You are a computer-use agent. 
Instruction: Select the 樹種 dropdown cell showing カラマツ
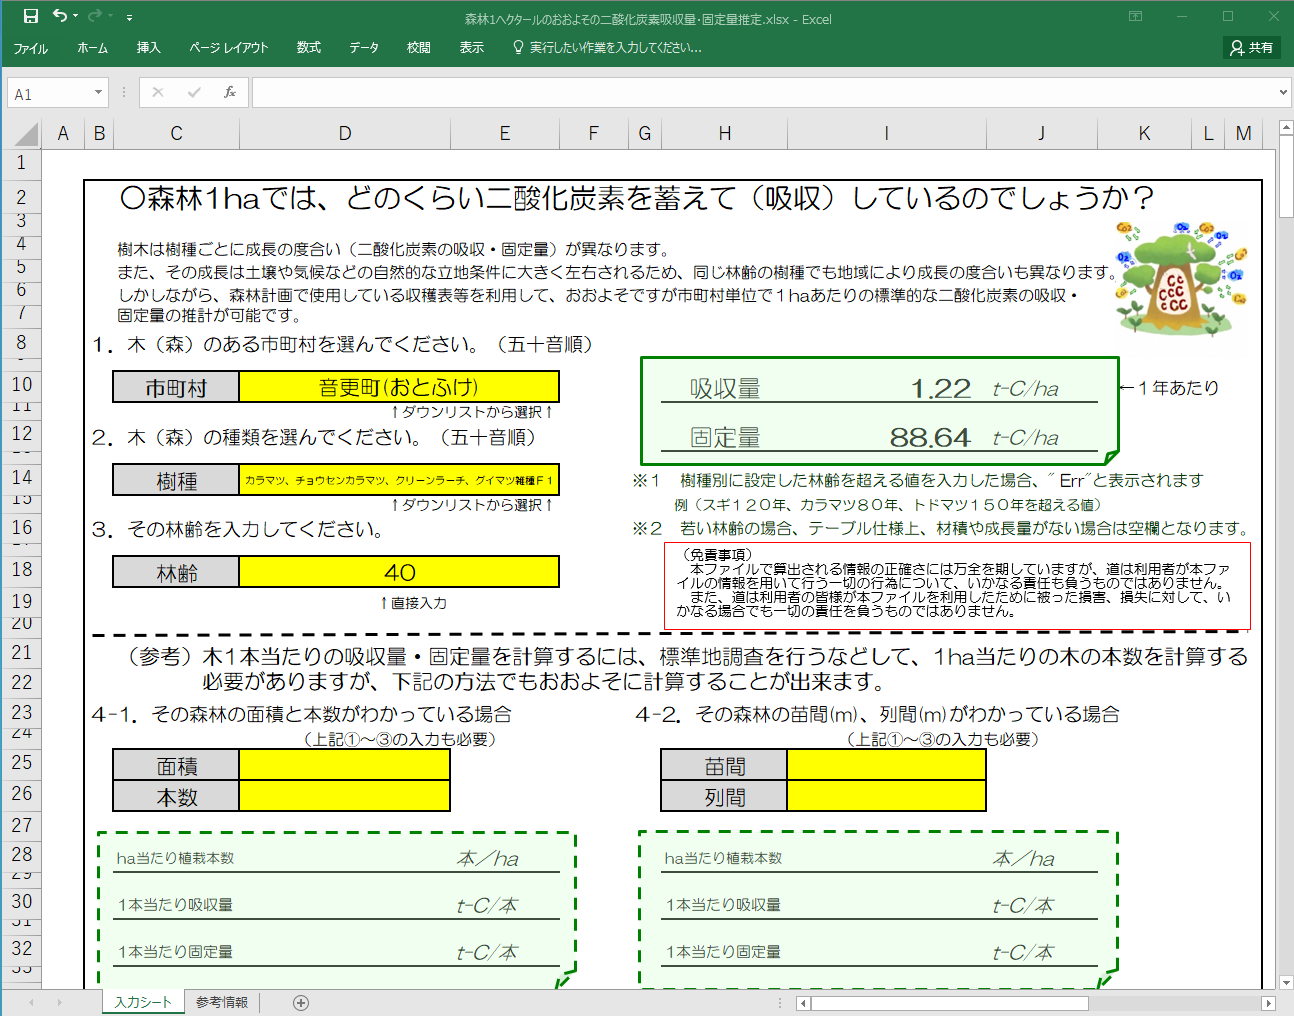[x=399, y=480]
